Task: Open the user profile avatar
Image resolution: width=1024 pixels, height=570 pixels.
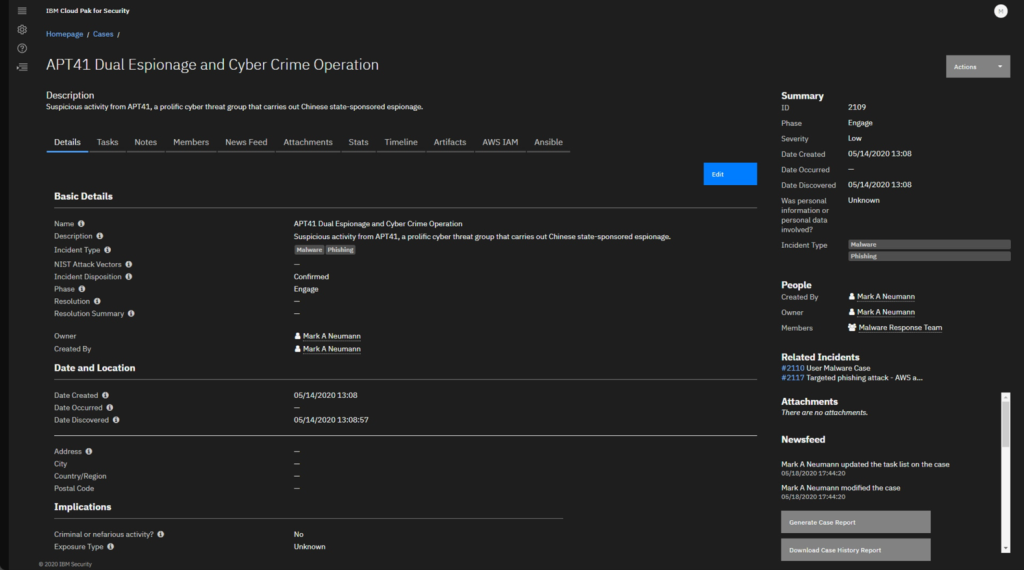Action: point(1000,11)
